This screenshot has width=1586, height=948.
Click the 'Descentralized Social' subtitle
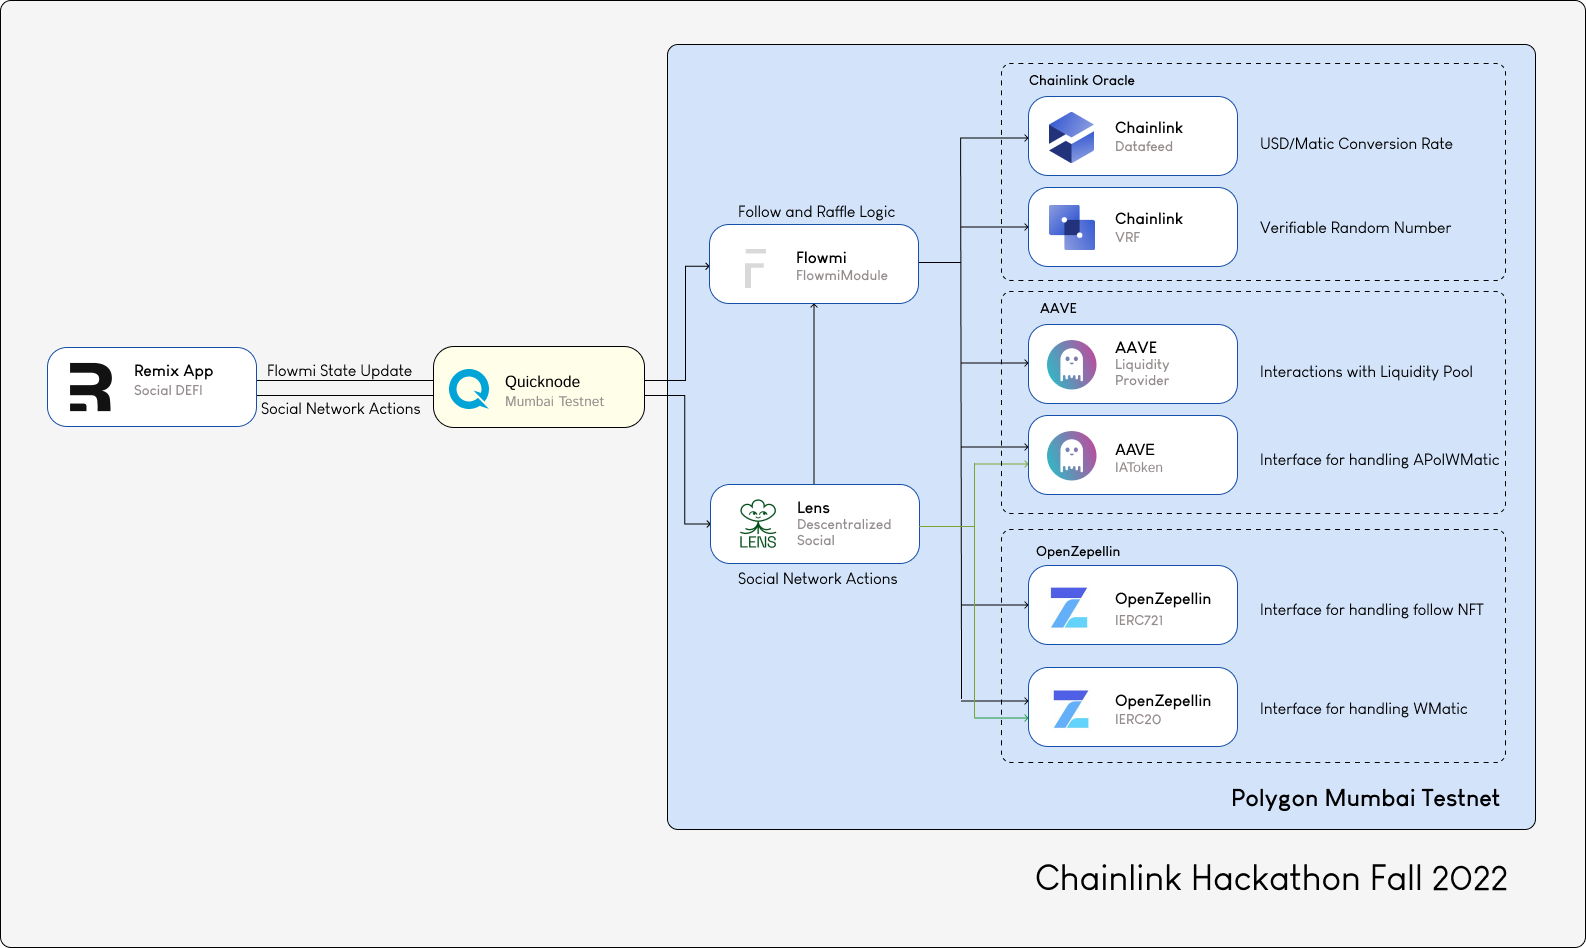click(x=844, y=533)
